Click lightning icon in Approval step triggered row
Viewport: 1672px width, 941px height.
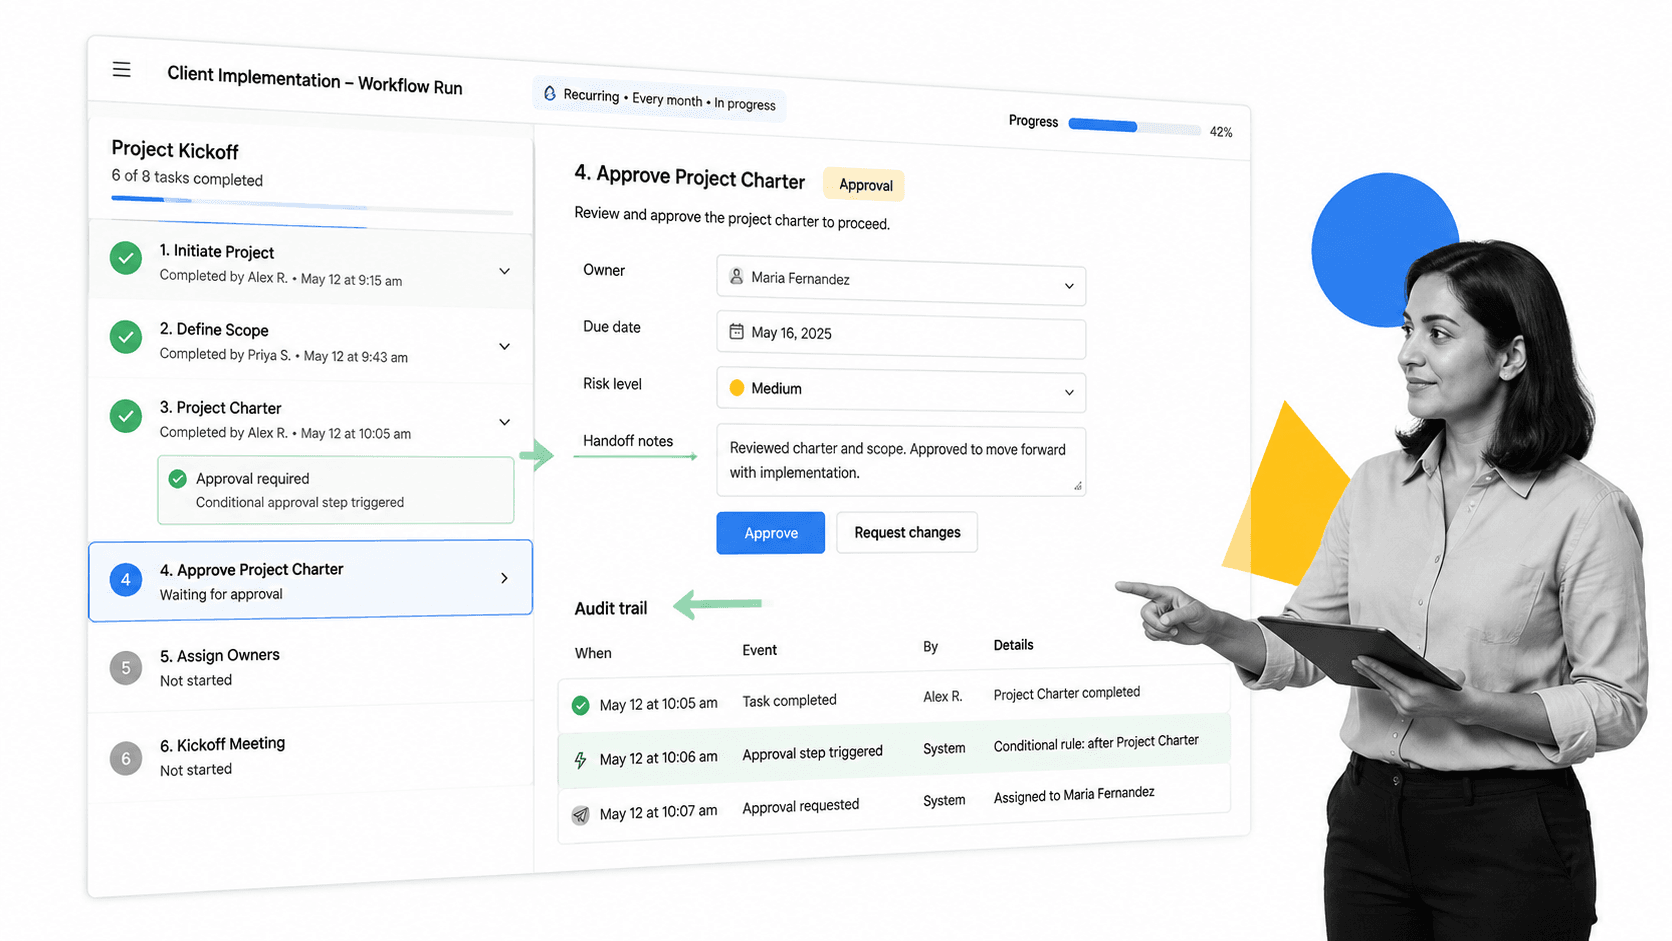[580, 760]
